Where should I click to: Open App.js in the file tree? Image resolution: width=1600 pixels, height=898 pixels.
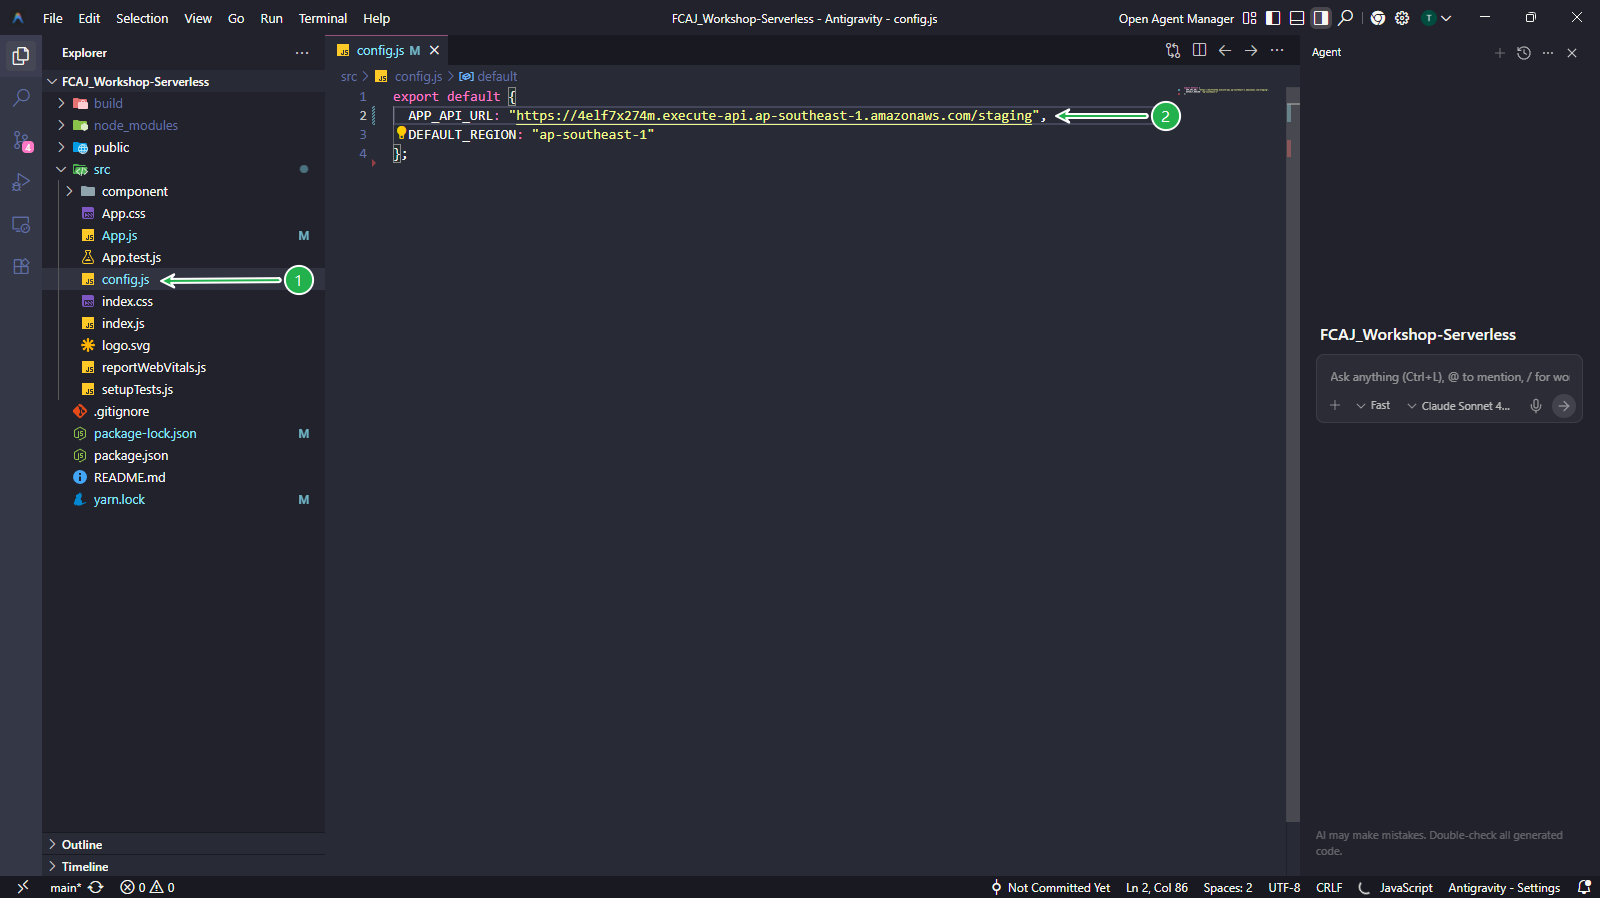coord(119,235)
